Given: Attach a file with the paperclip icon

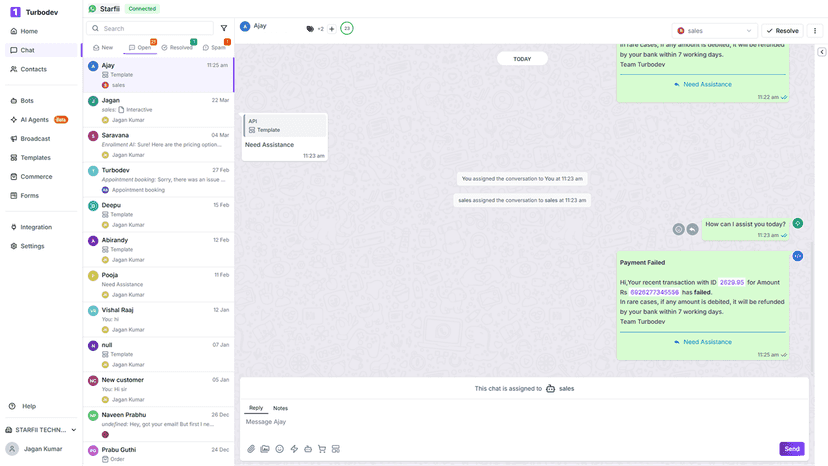Looking at the screenshot, I should (251, 449).
